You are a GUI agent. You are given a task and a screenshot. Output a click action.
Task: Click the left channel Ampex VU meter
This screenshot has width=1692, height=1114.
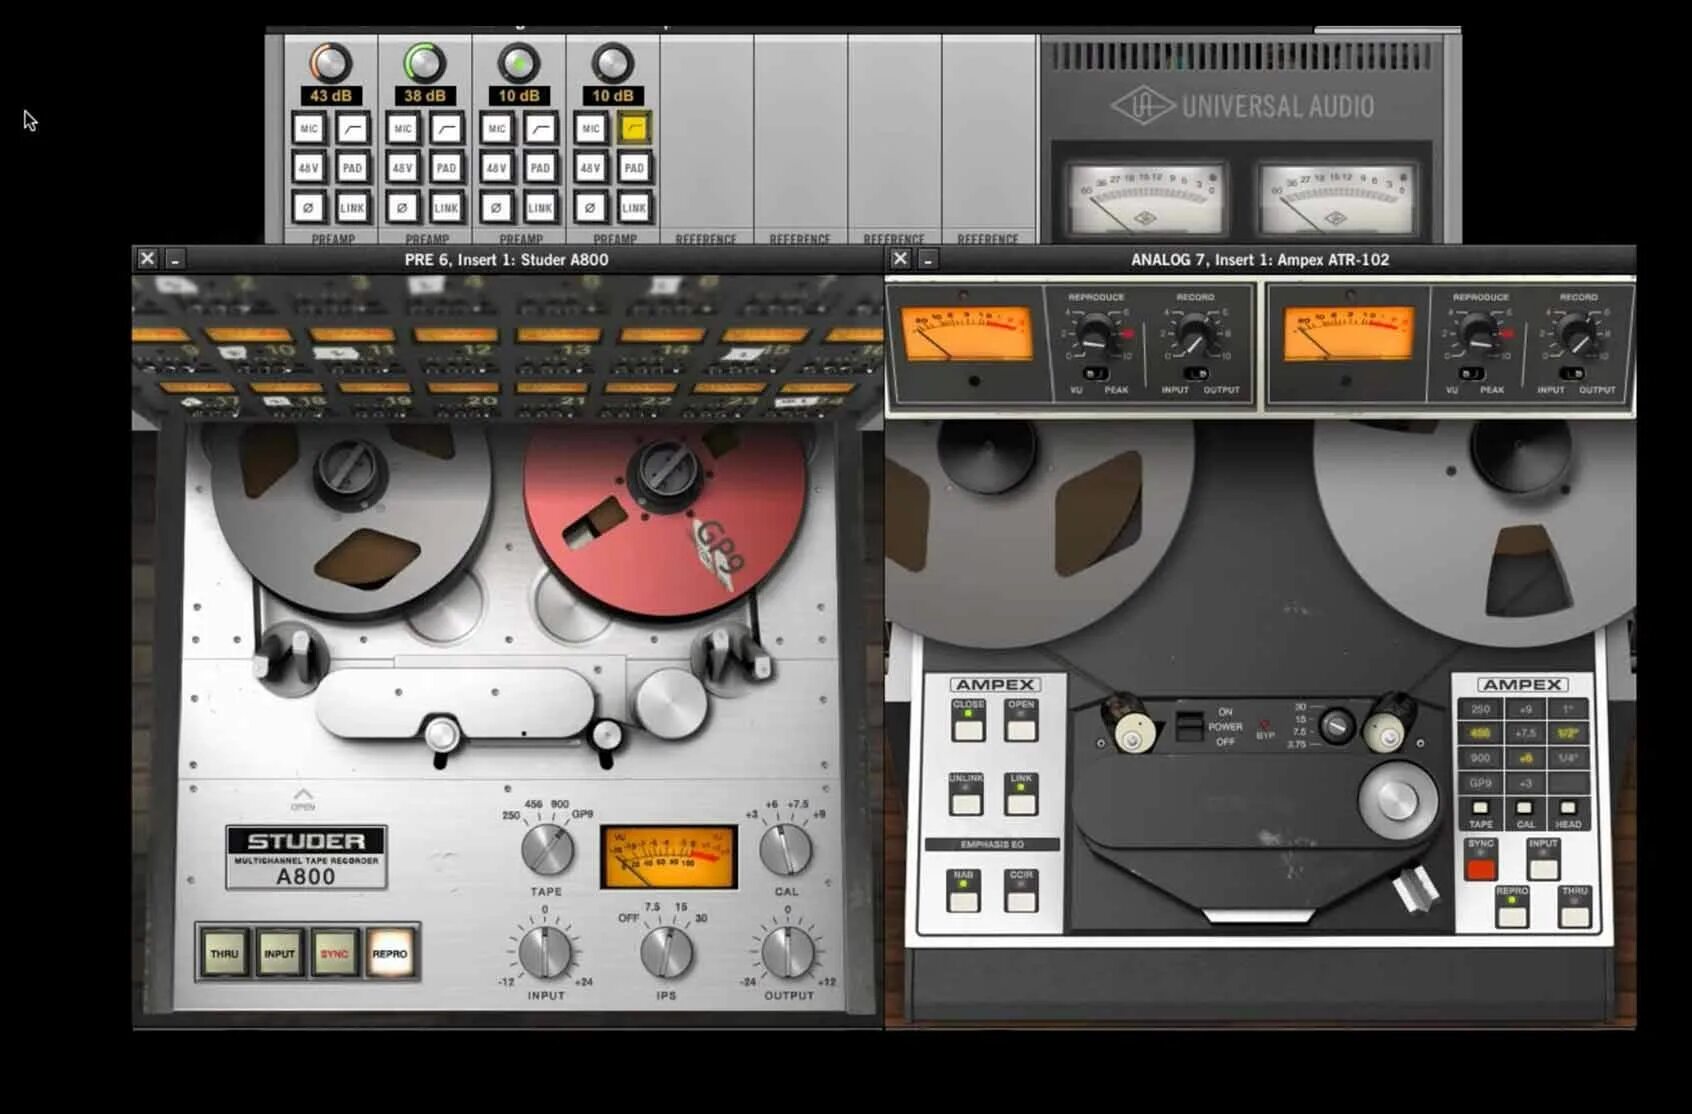pos(966,333)
